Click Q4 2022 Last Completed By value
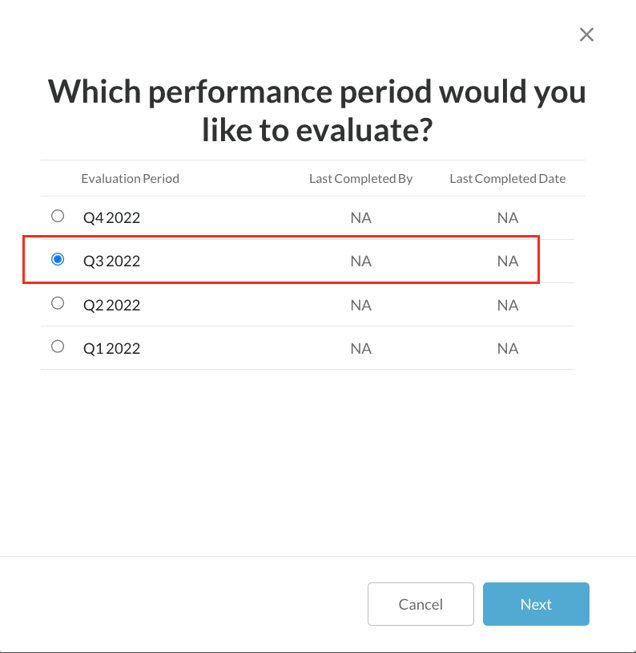 (361, 218)
